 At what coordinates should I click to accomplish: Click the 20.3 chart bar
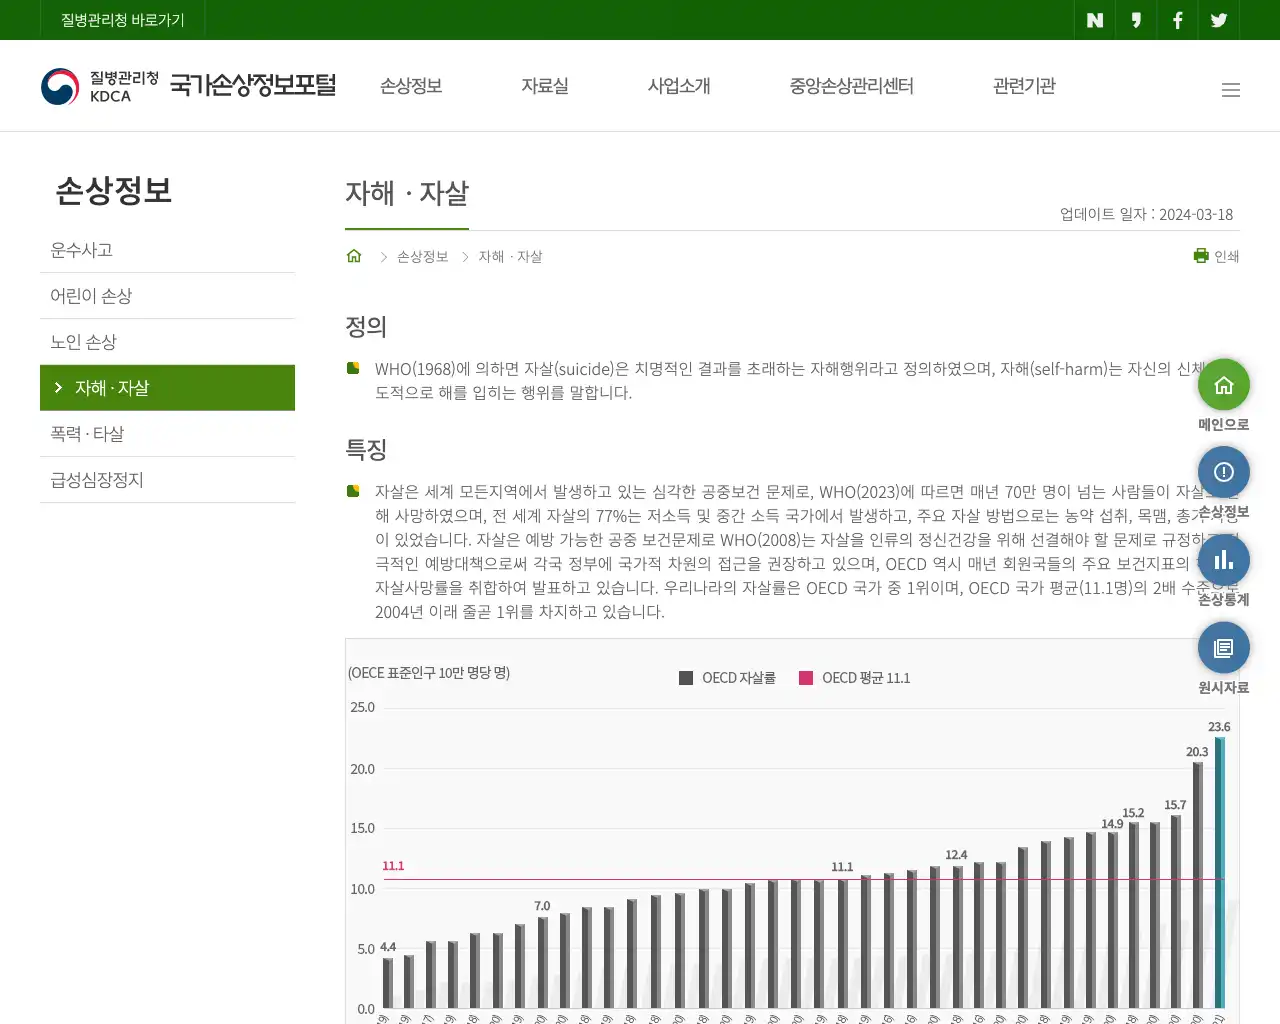click(x=1197, y=885)
